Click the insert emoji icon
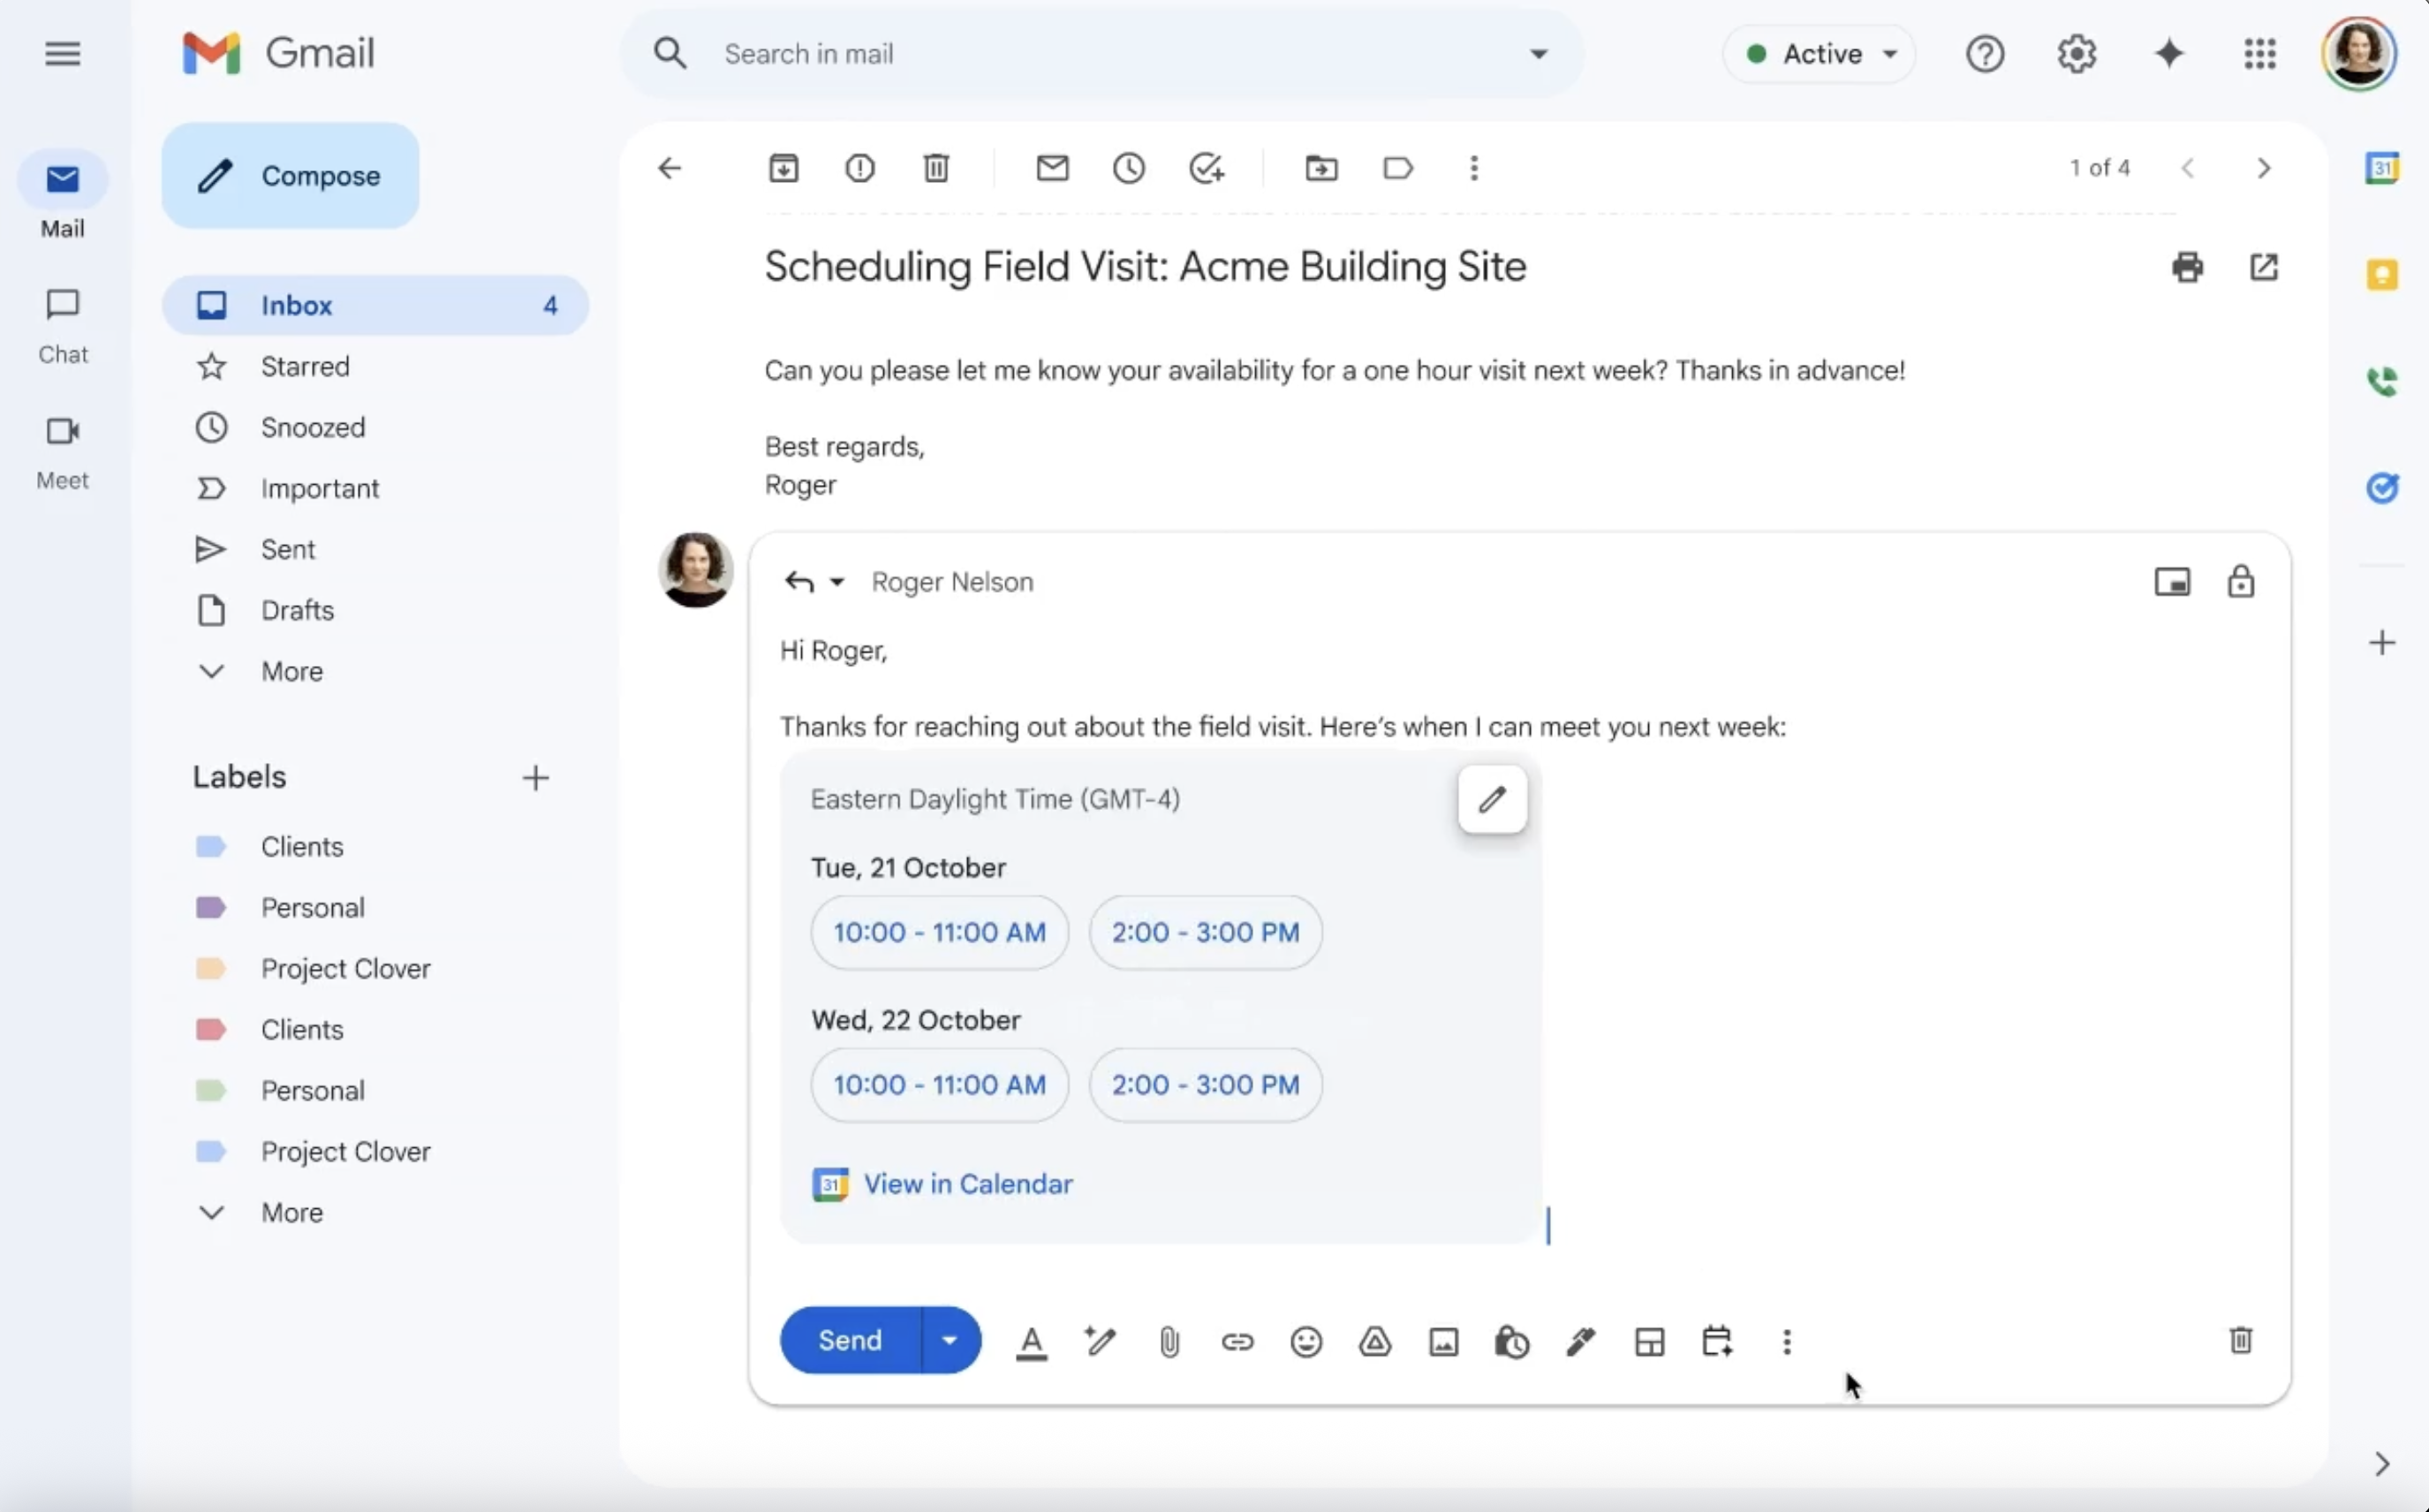This screenshot has width=2429, height=1512. pyautogui.click(x=1306, y=1341)
